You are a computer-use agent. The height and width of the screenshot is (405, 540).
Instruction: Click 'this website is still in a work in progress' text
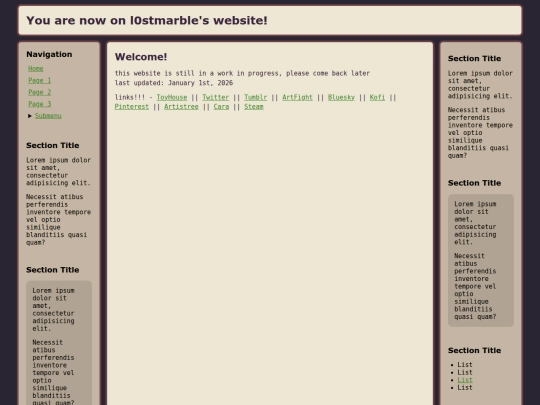tap(198, 73)
